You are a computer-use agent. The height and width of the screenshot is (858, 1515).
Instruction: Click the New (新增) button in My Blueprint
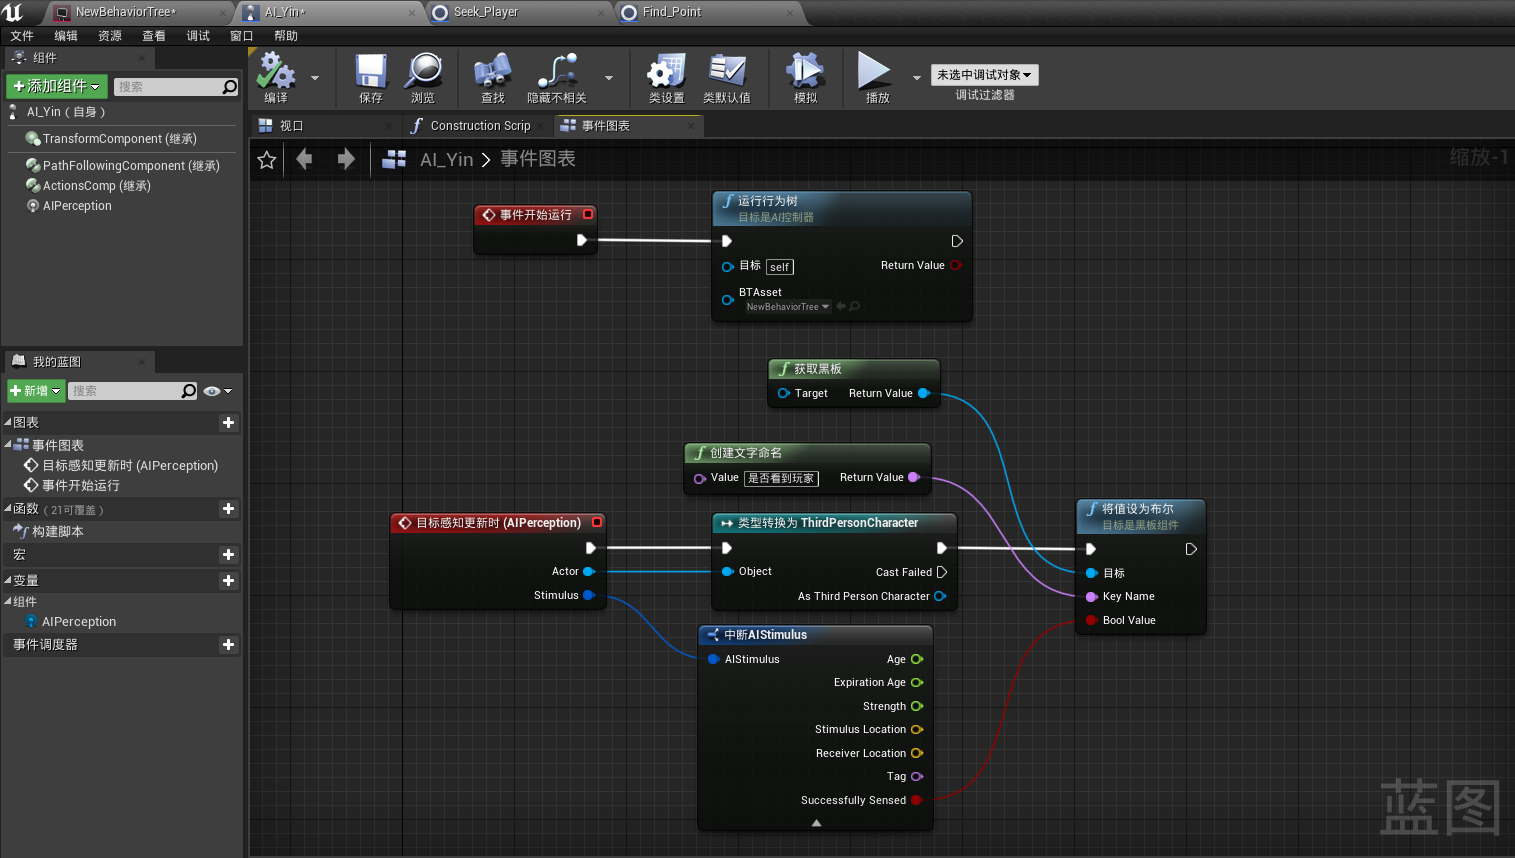point(35,391)
